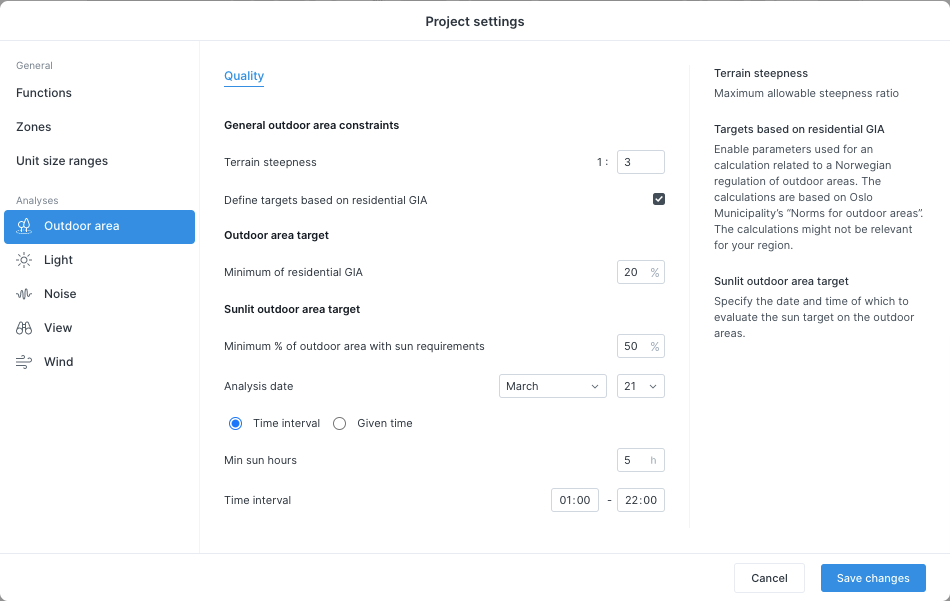This screenshot has width=950, height=601.
Task: Click the Min sun hours field
Action: point(640,460)
